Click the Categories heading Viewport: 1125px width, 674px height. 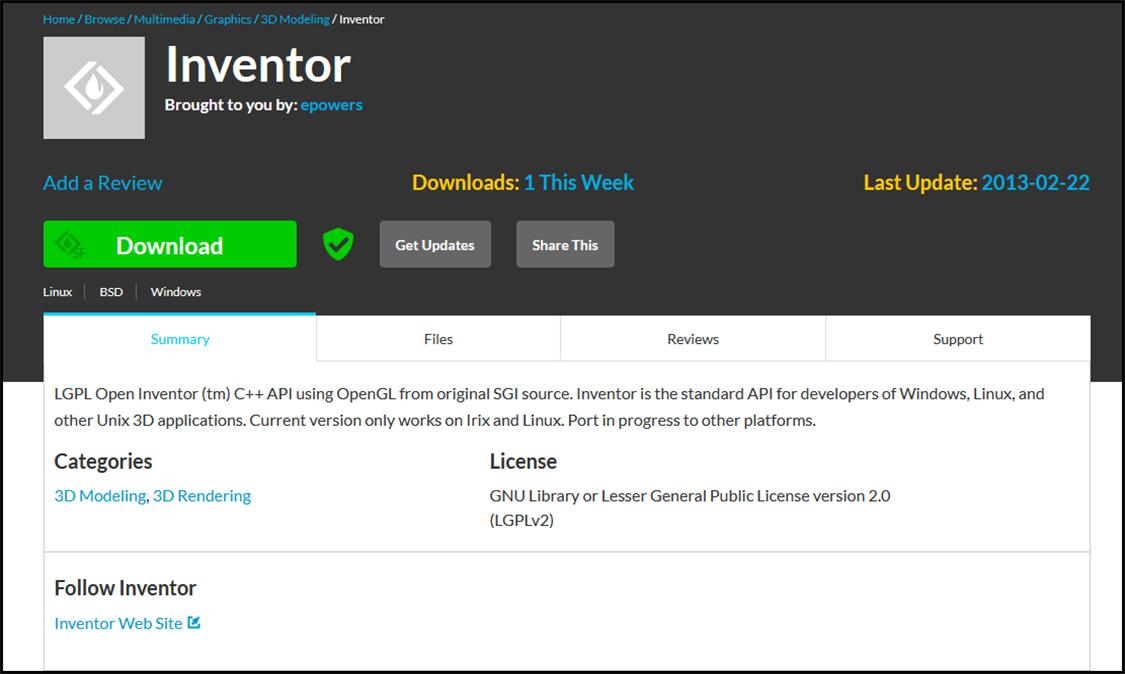point(103,462)
